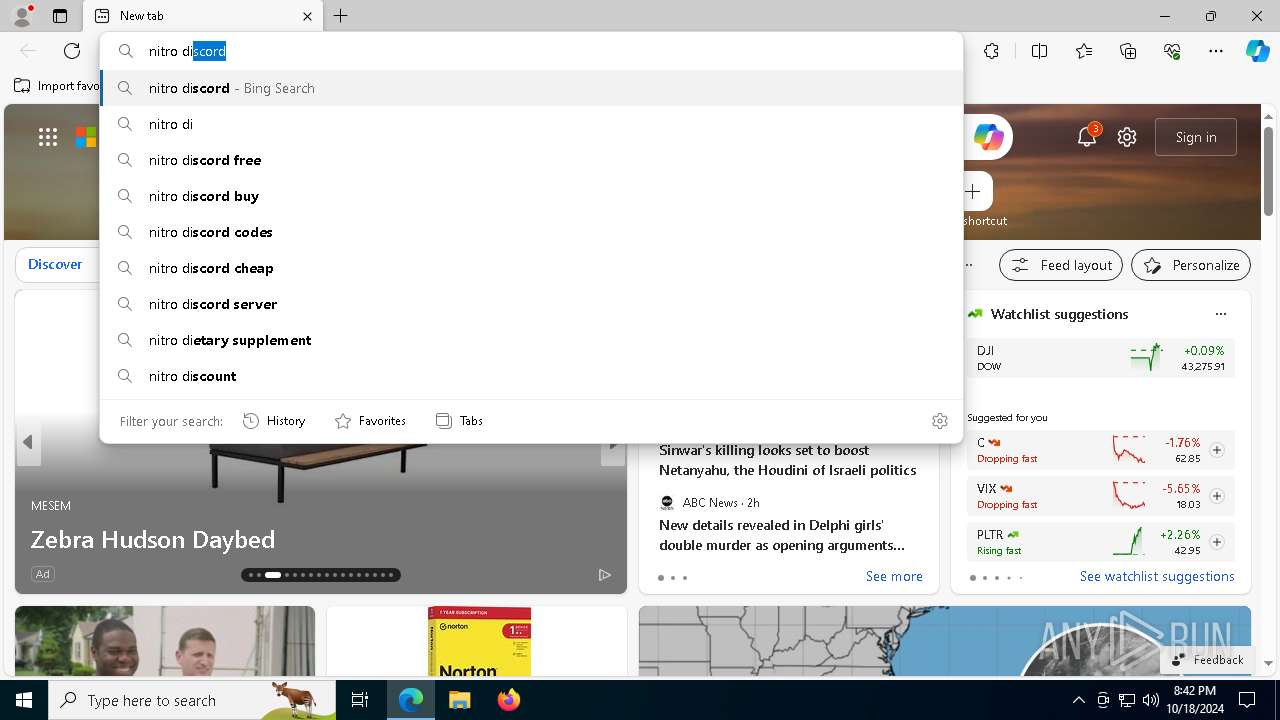Open Browser essentials heart icon
This screenshot has height=720, width=1280.
1172,51
